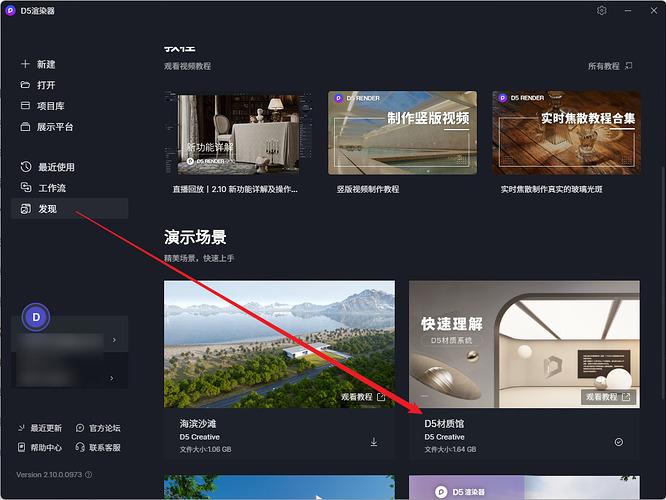The height and width of the screenshot is (500, 666).
Task: Click the 项目库 library icon
Action: point(25,105)
